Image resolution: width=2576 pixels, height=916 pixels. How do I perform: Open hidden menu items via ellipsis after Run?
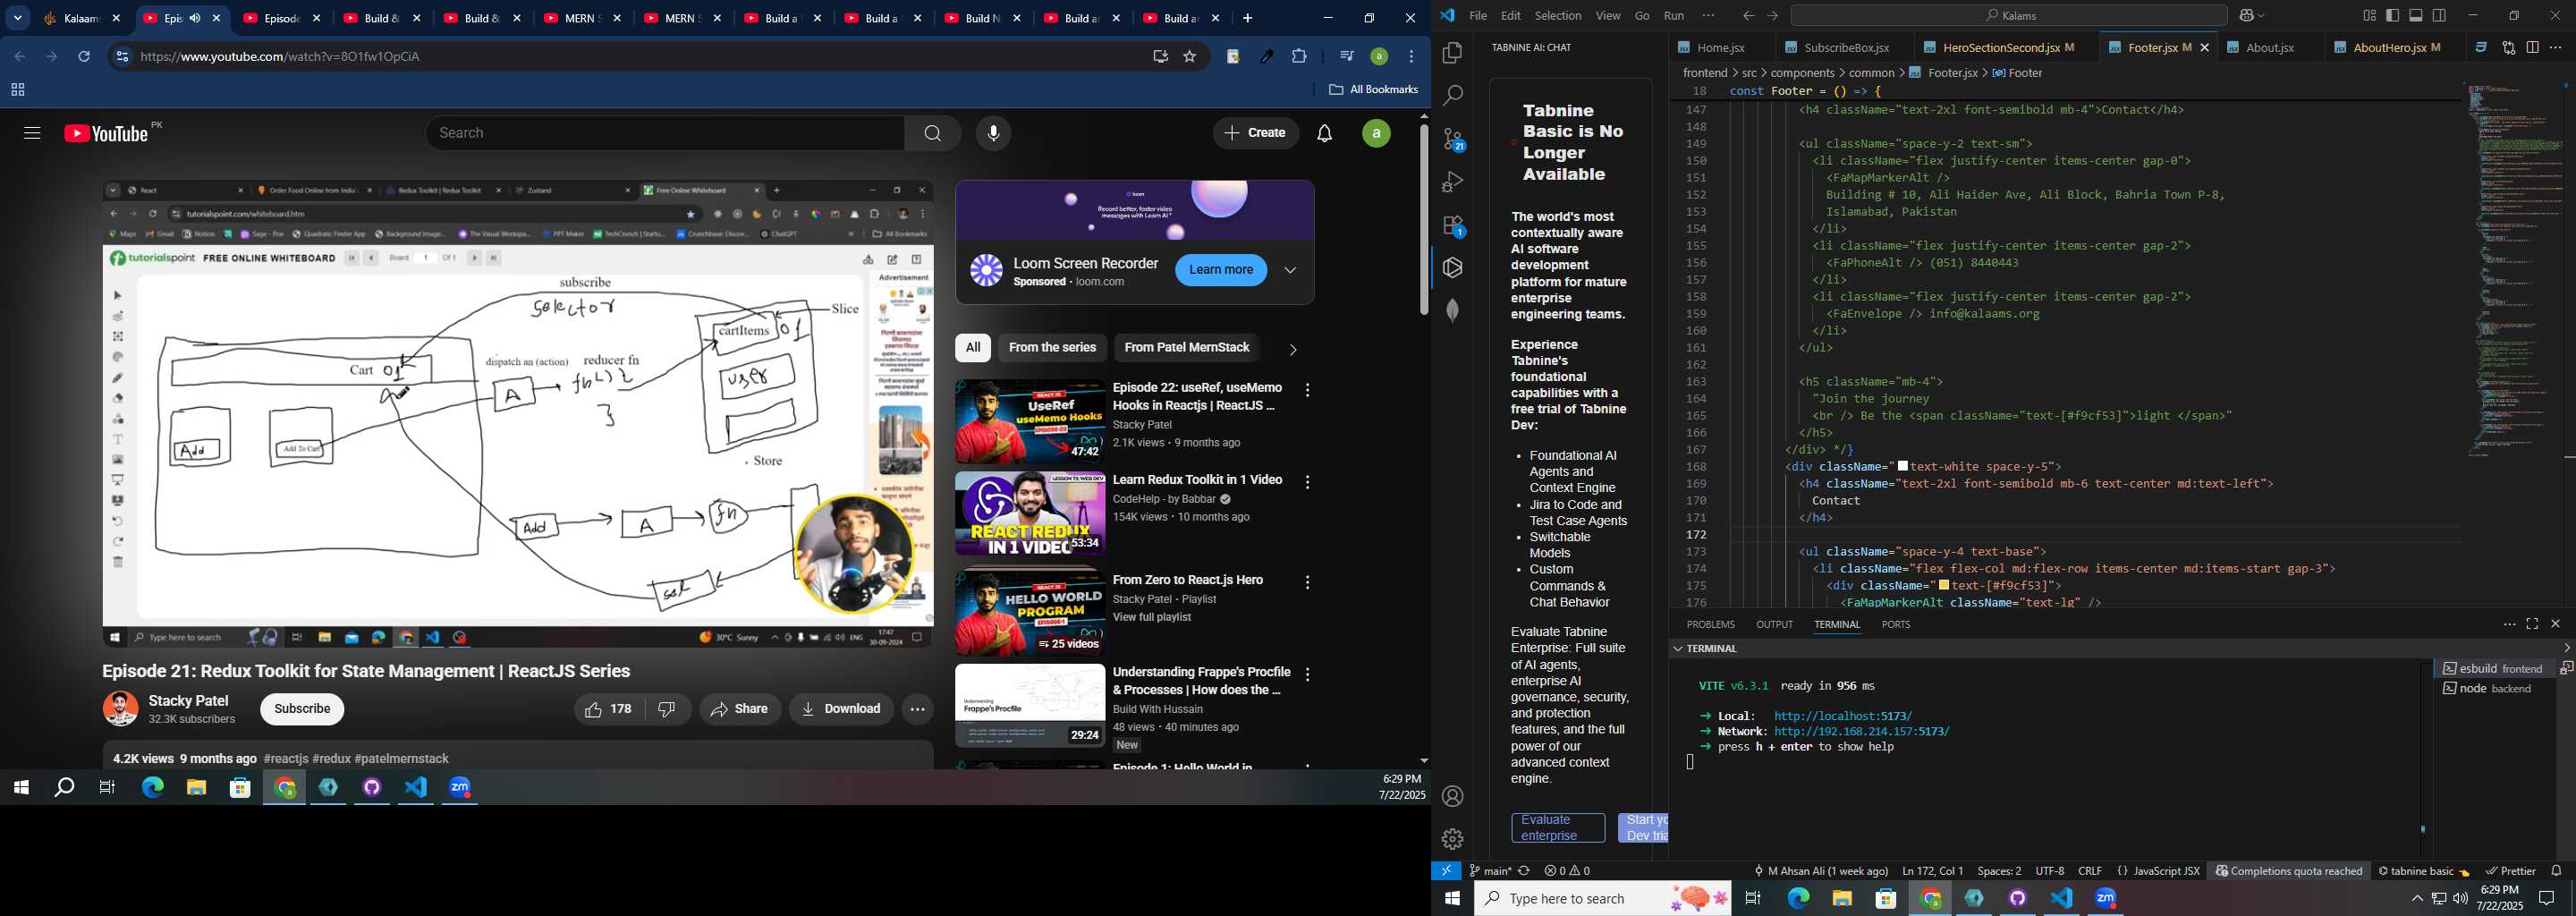pyautogui.click(x=1708, y=16)
